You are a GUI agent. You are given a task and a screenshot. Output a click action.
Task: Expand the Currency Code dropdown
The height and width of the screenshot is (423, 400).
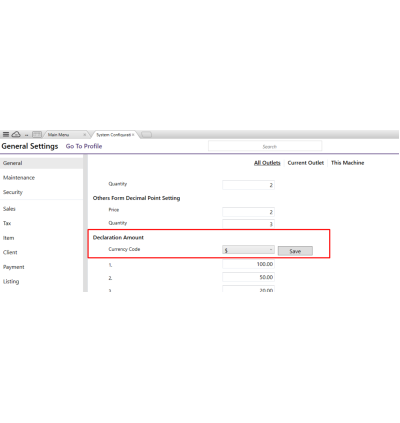[x=248, y=250]
